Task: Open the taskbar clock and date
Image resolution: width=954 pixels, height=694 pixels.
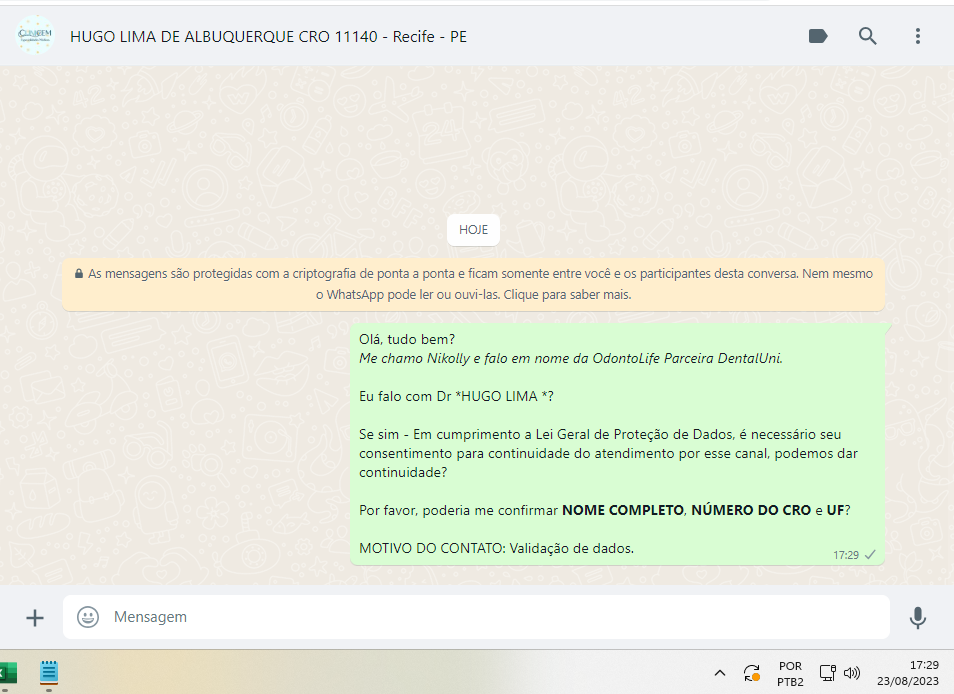Action: (908, 673)
